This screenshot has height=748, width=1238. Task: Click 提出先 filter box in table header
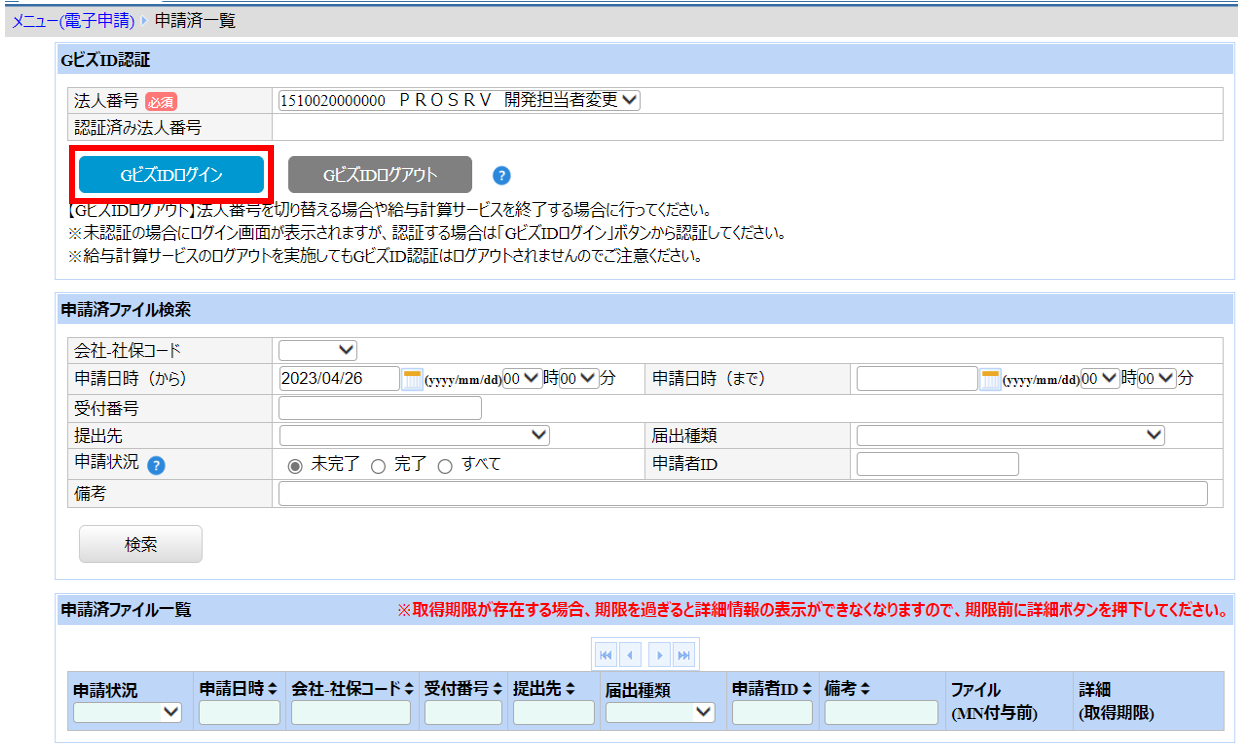(553, 712)
